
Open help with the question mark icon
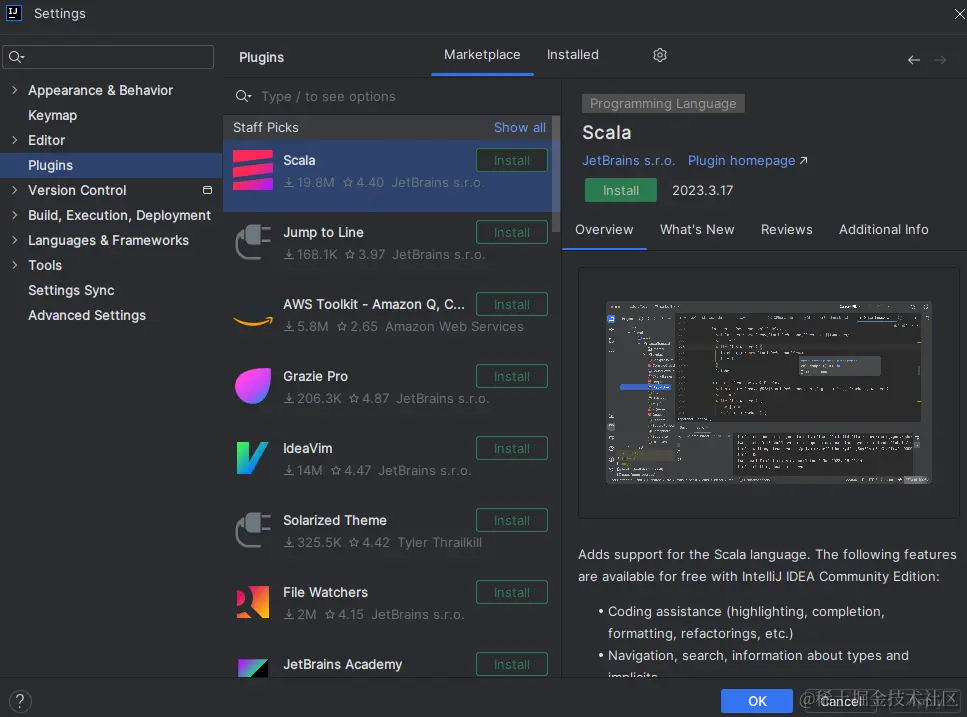click(20, 701)
